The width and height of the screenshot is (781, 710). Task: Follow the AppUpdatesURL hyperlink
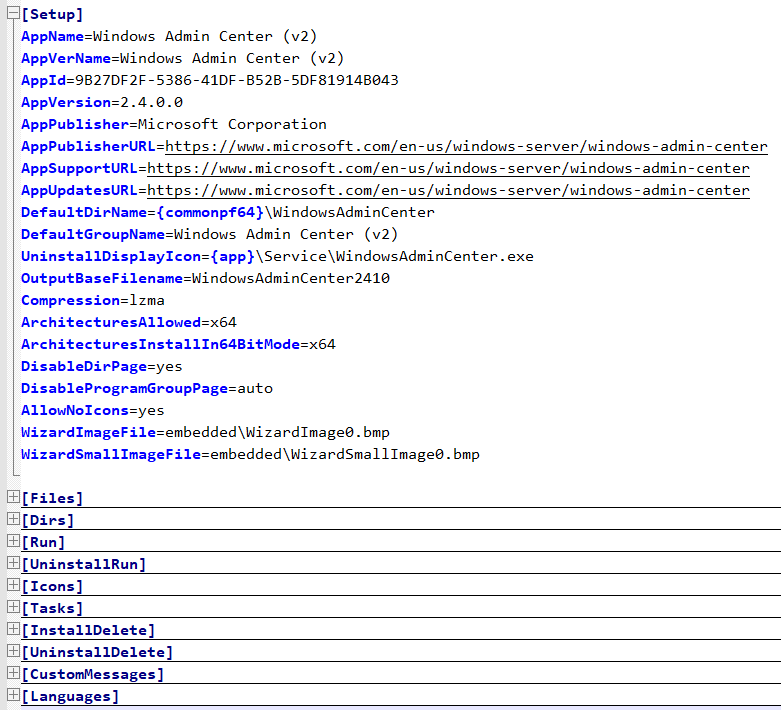448,191
